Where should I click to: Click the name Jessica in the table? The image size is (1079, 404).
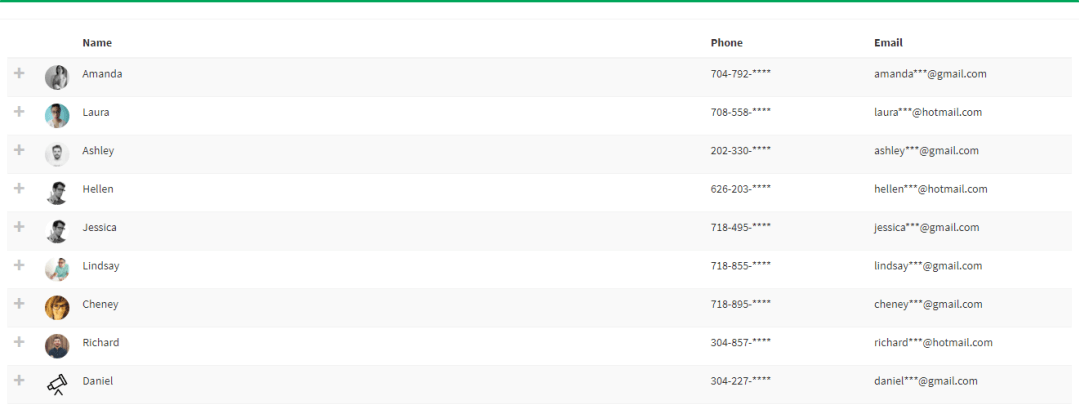(x=99, y=227)
